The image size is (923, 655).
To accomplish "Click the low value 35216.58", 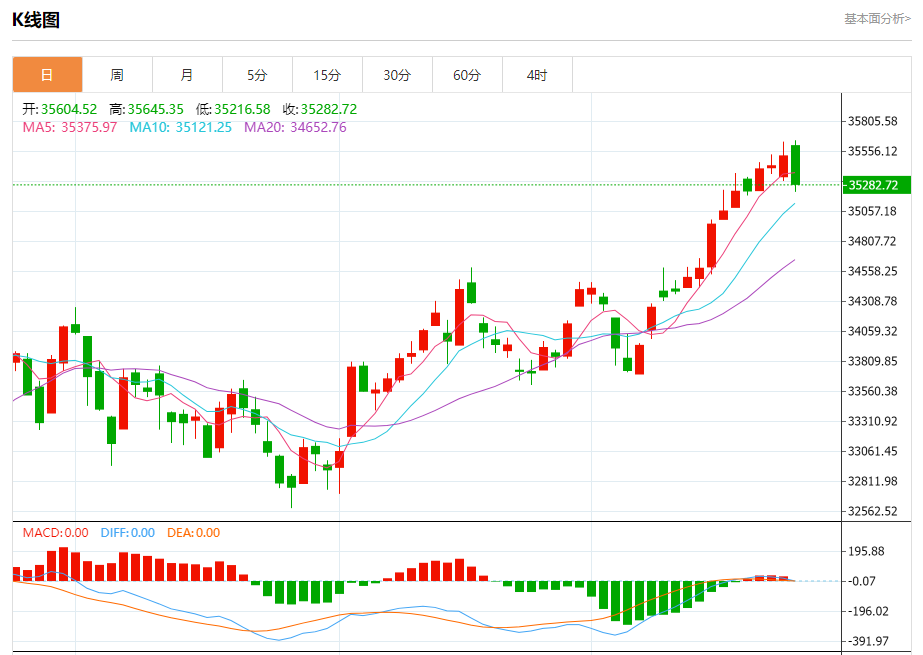I will [x=242, y=109].
